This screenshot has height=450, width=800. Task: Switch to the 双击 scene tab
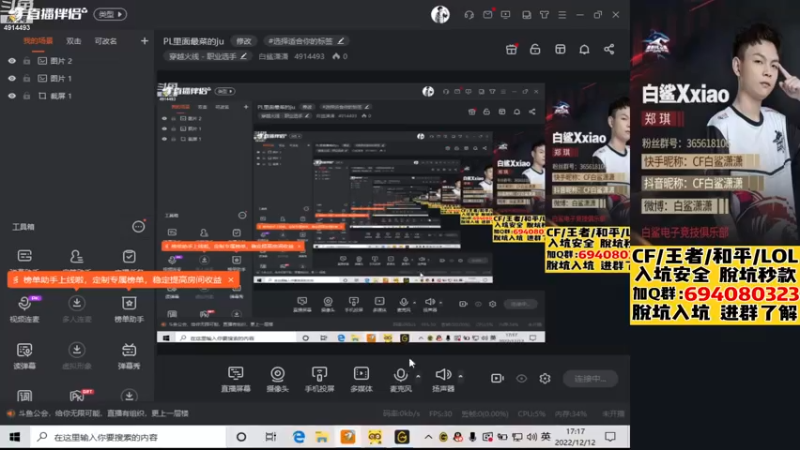[x=73, y=41]
